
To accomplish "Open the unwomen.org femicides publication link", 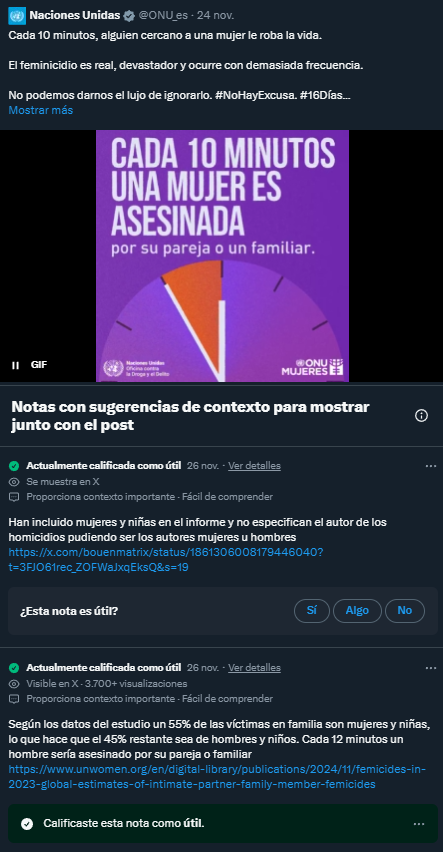I will (x=217, y=777).
